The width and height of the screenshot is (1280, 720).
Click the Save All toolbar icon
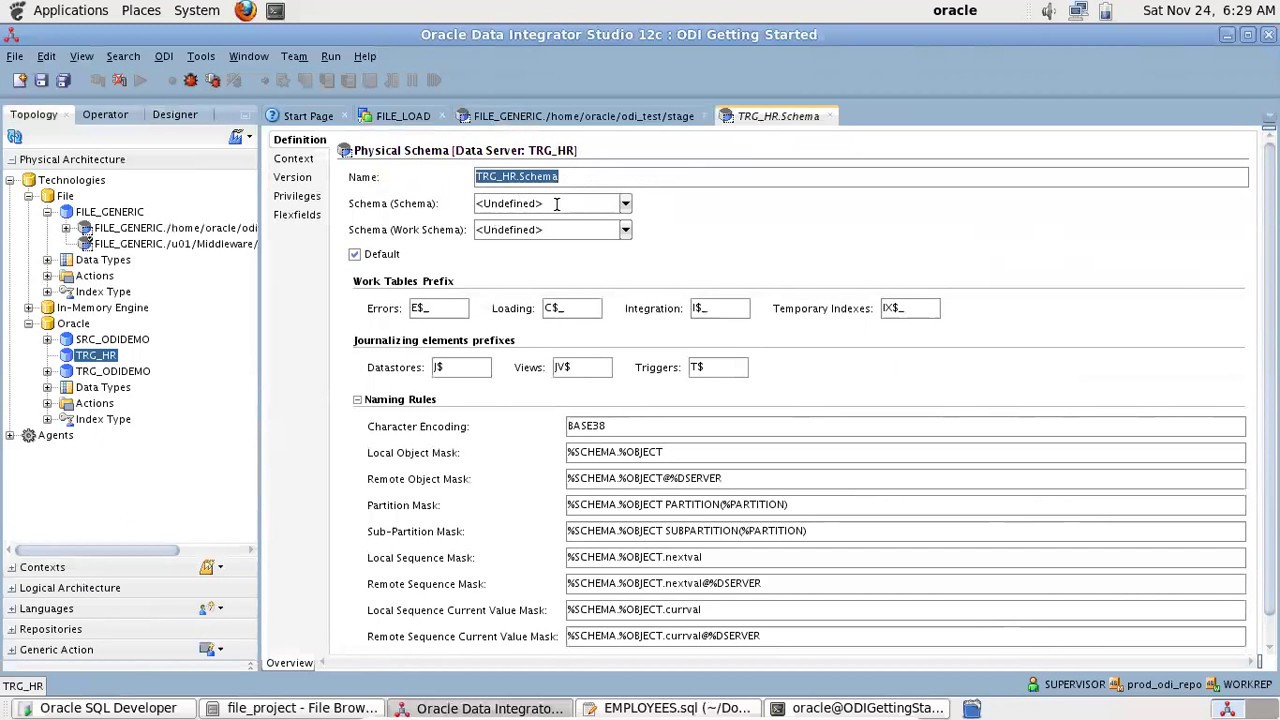tap(63, 80)
